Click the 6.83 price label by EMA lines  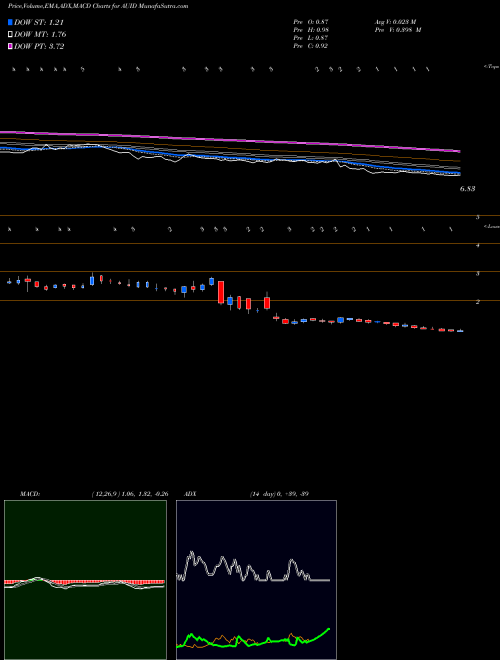467,189
